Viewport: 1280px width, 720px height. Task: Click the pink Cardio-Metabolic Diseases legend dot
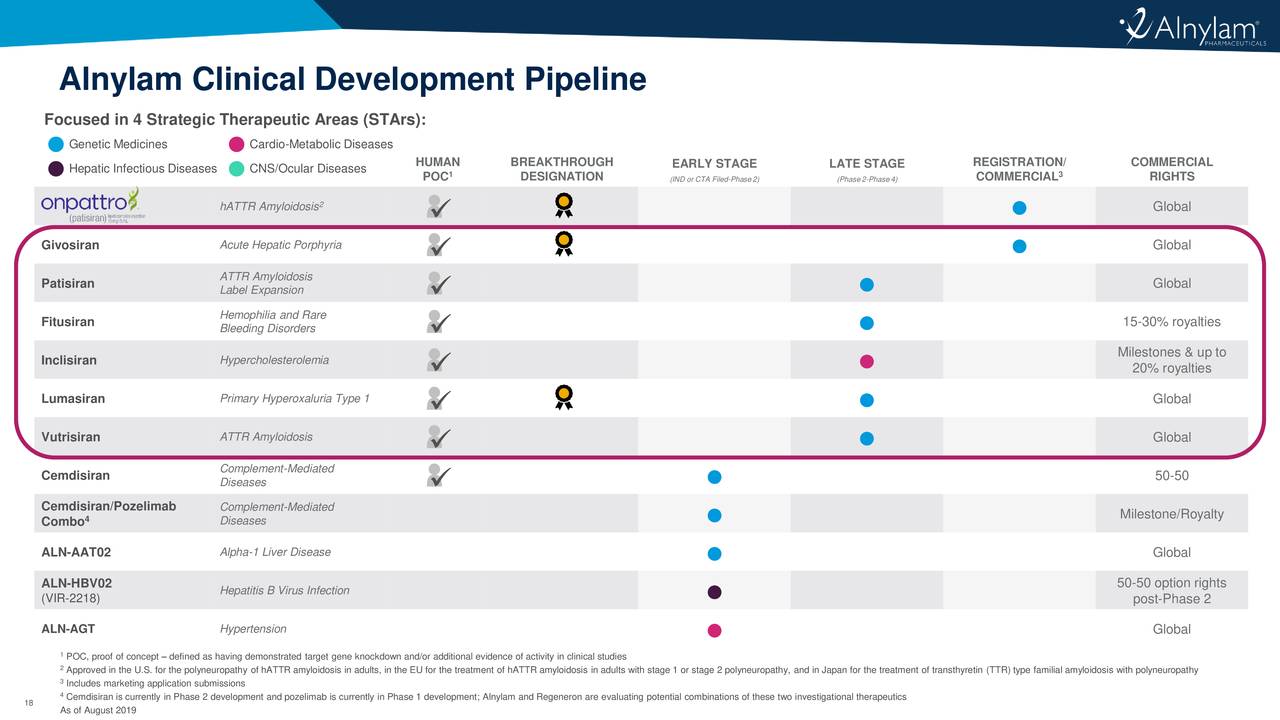coord(237,144)
